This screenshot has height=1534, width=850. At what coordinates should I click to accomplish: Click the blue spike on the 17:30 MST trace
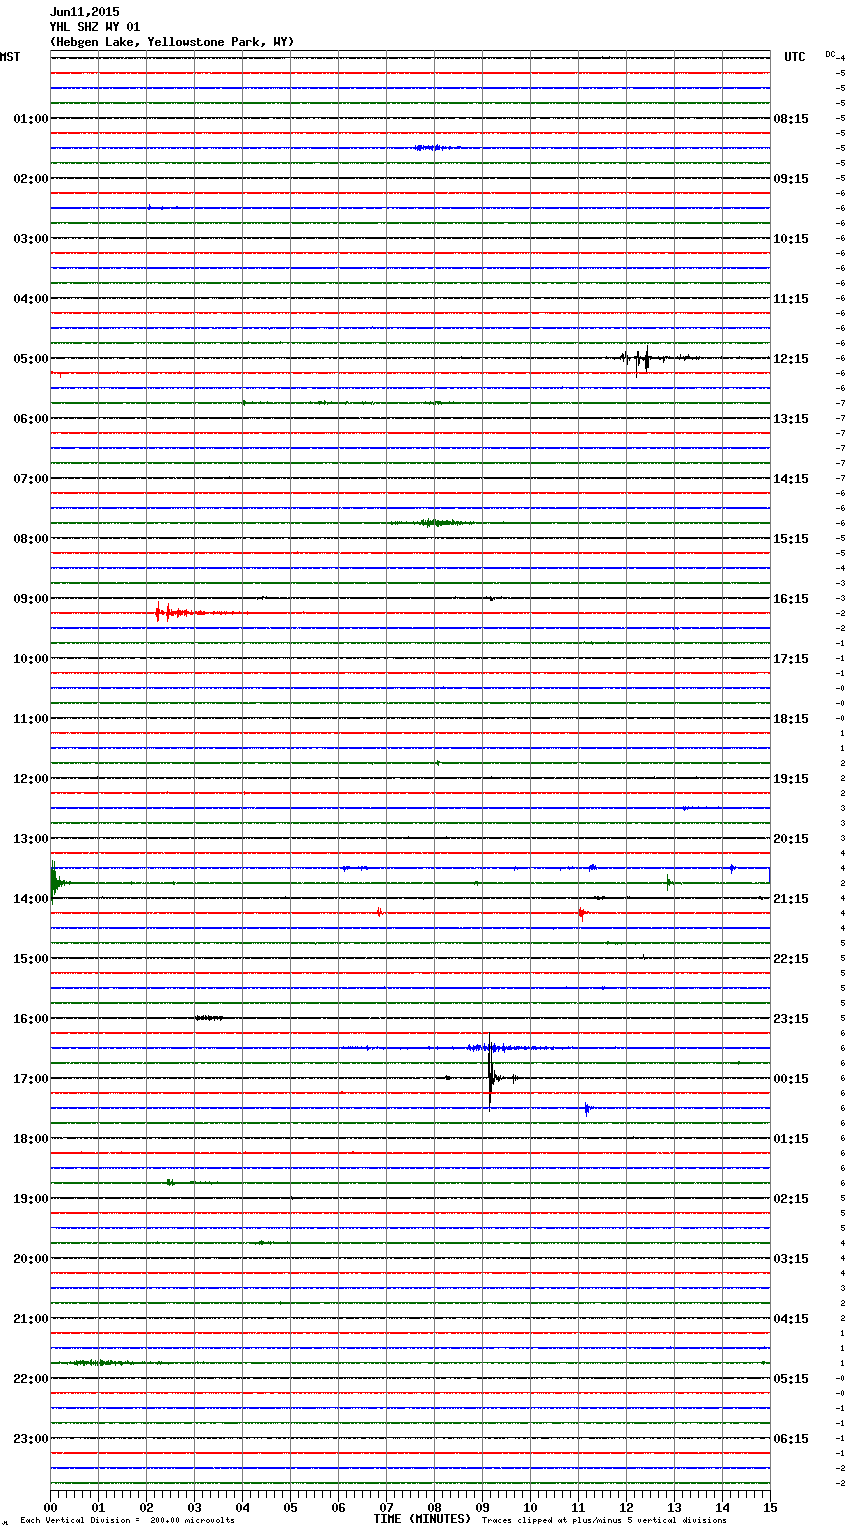tap(587, 1108)
